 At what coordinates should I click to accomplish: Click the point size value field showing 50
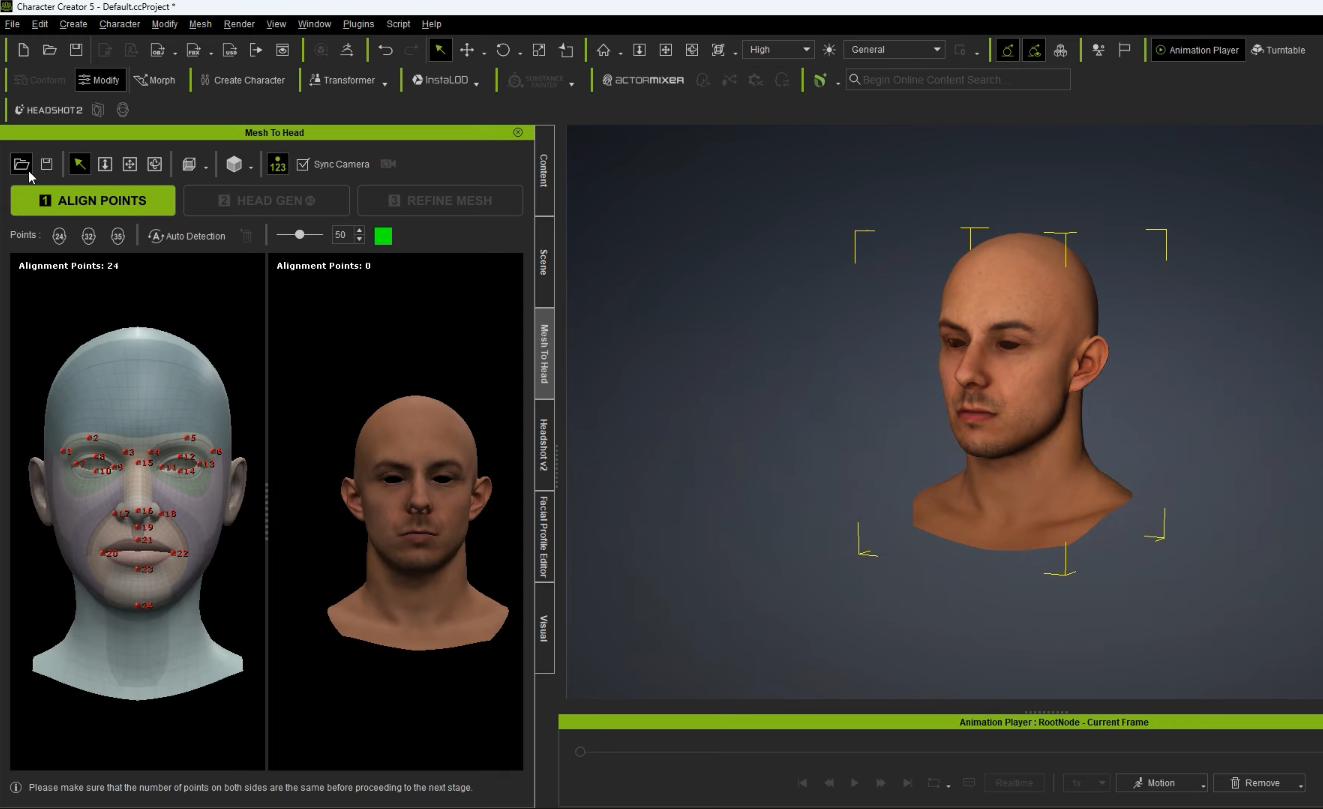point(342,236)
